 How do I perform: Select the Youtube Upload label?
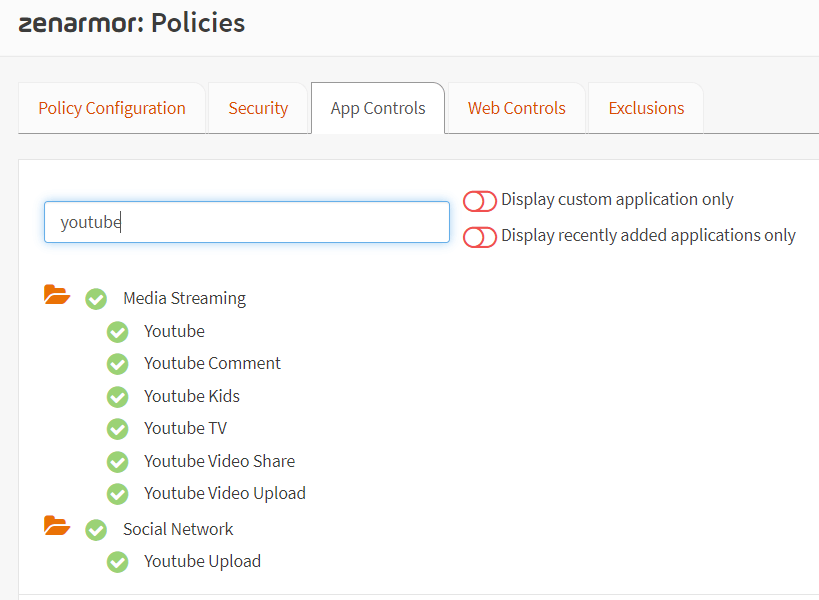[202, 561]
